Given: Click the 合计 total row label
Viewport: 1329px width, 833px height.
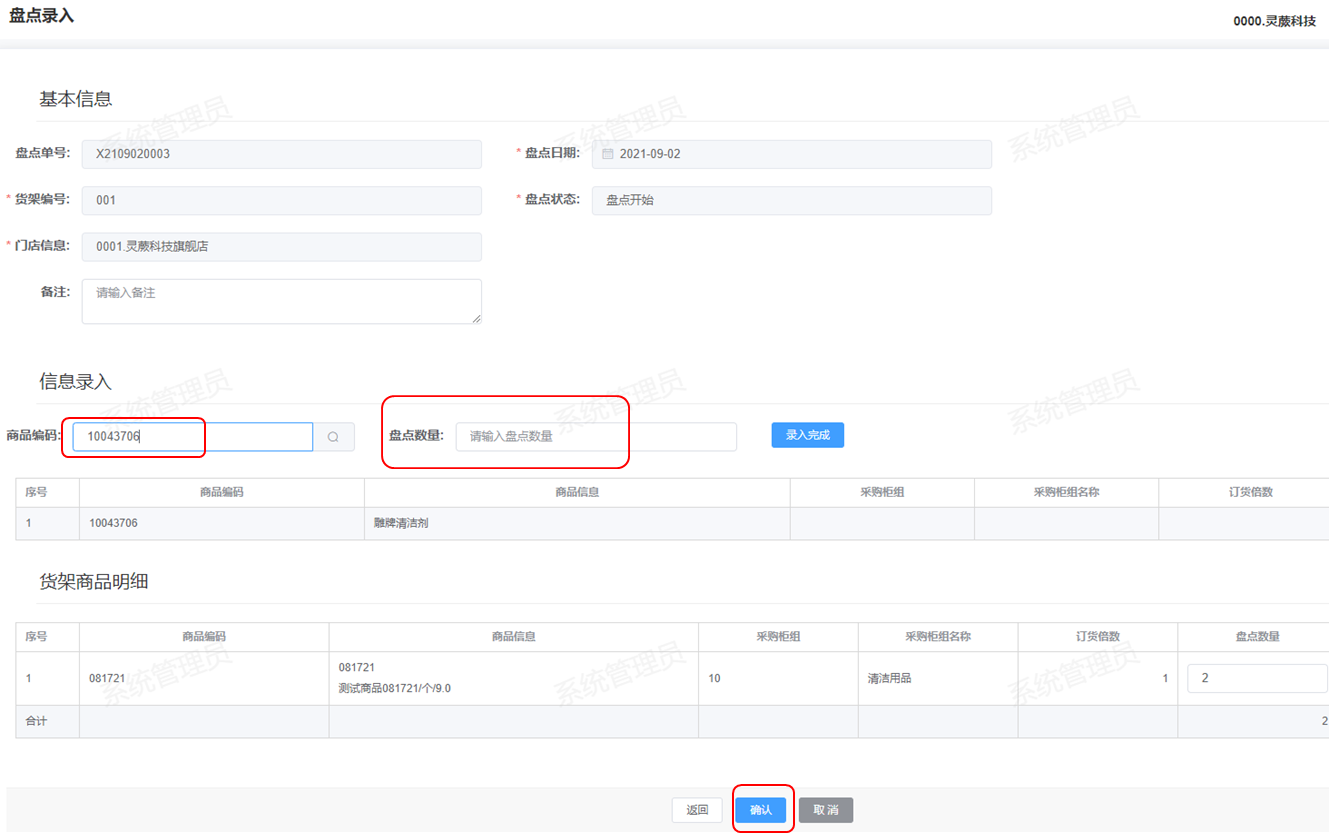Looking at the screenshot, I should pos(36,721).
